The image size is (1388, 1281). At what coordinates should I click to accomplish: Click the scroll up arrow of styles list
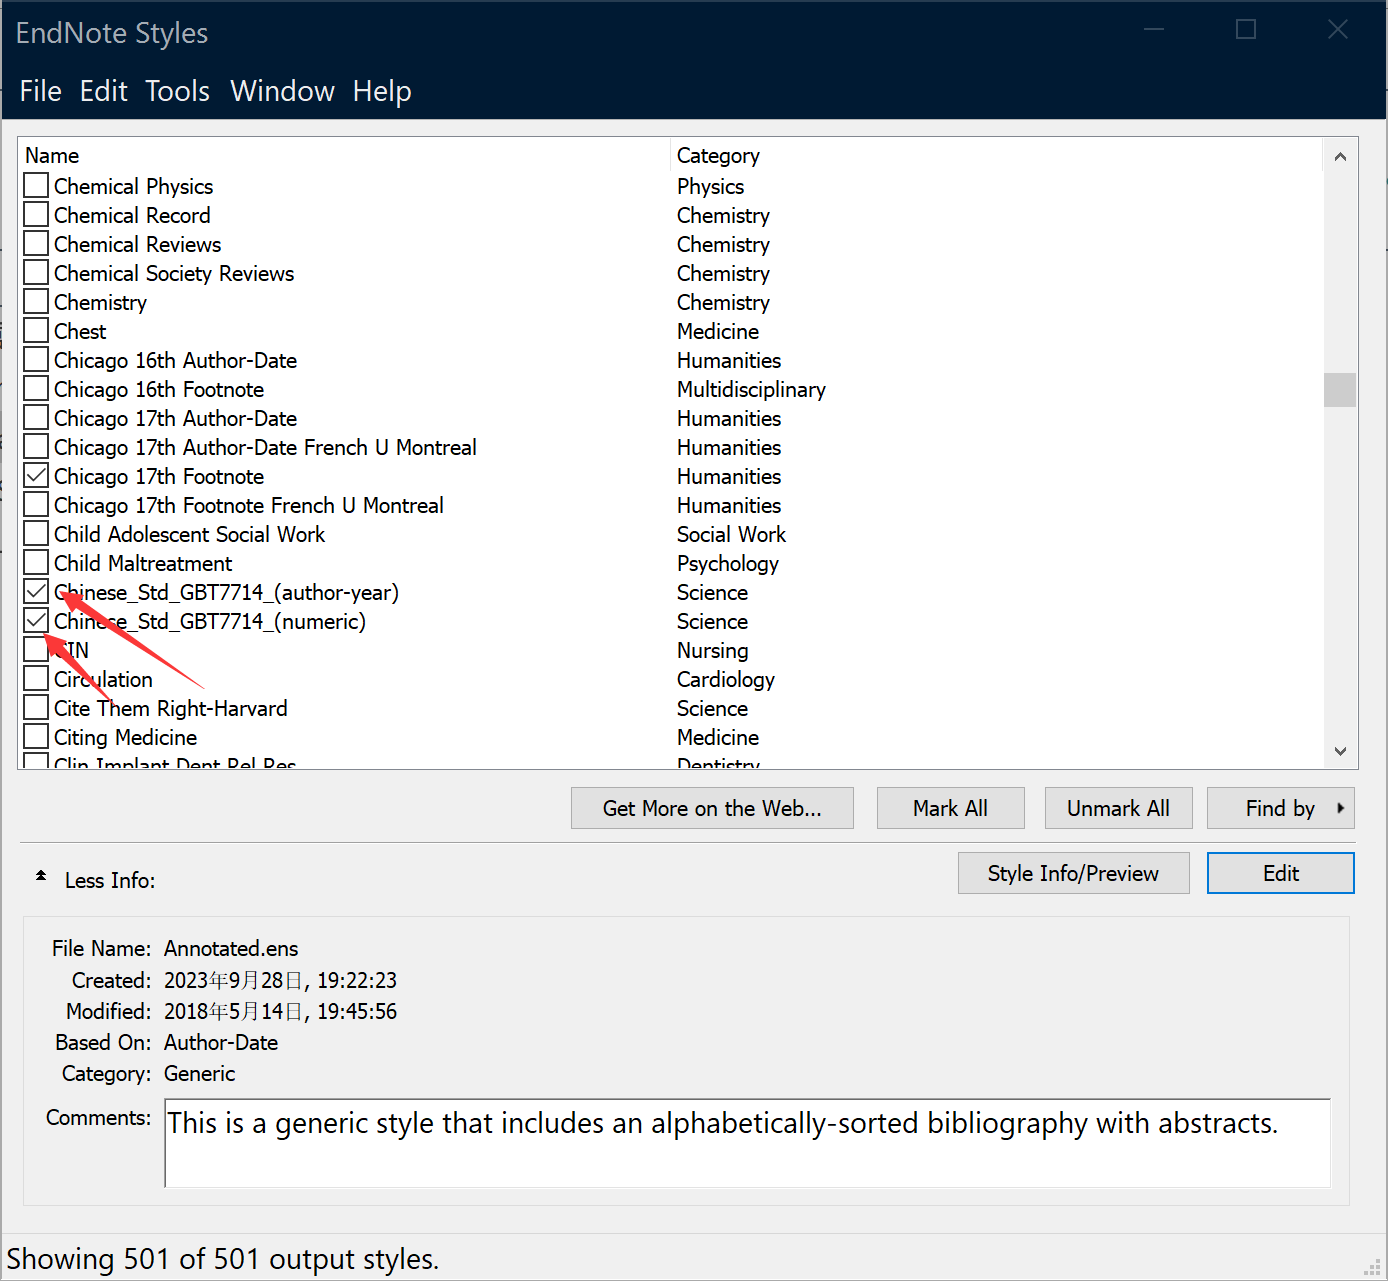[1340, 157]
